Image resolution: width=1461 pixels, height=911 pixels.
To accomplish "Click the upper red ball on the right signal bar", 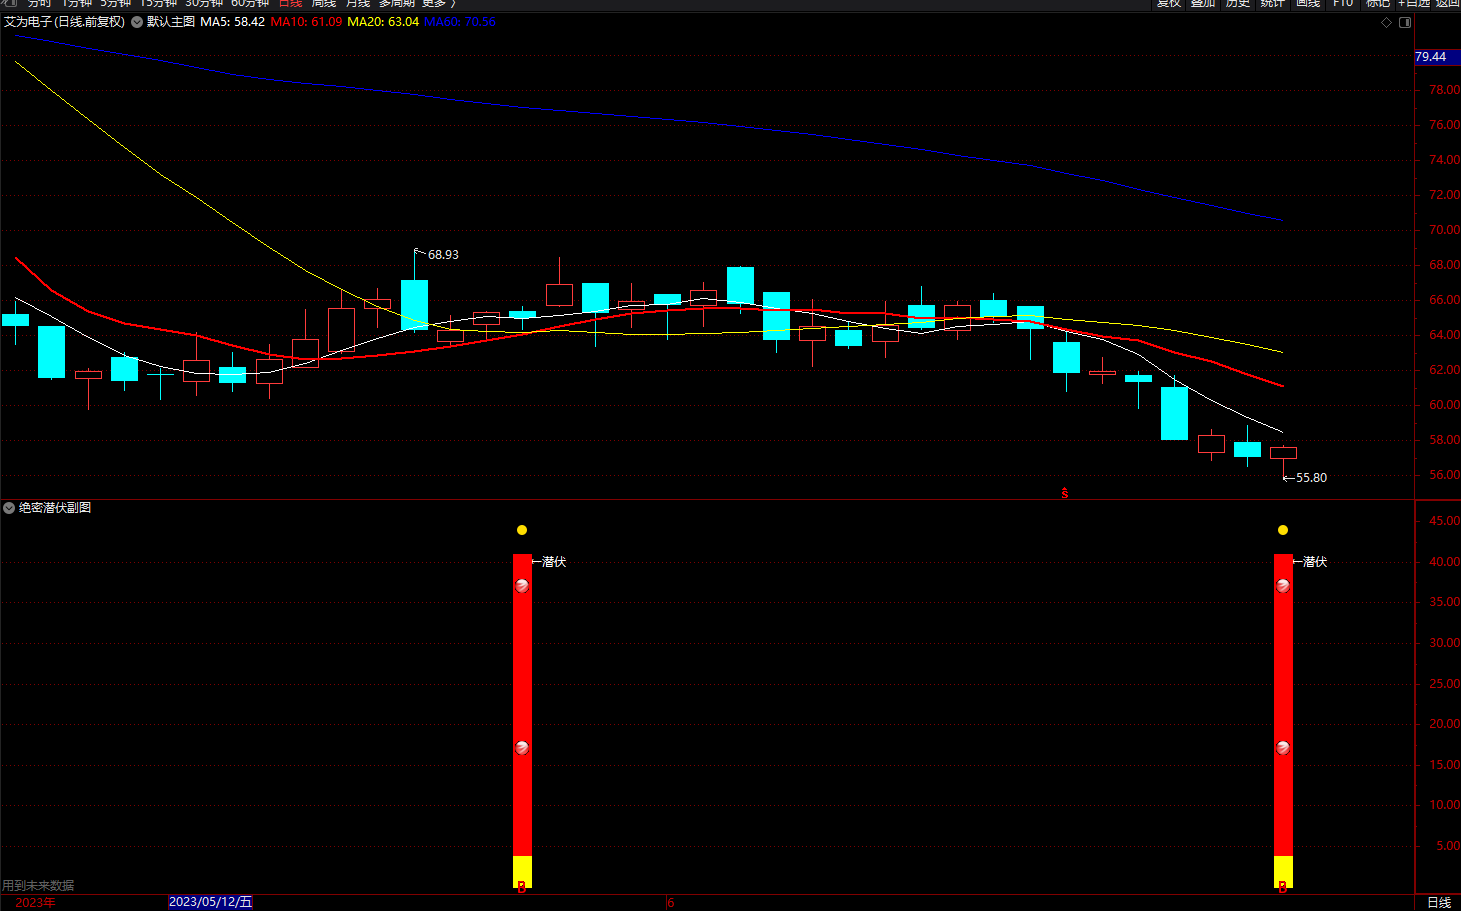I will coord(1283,586).
